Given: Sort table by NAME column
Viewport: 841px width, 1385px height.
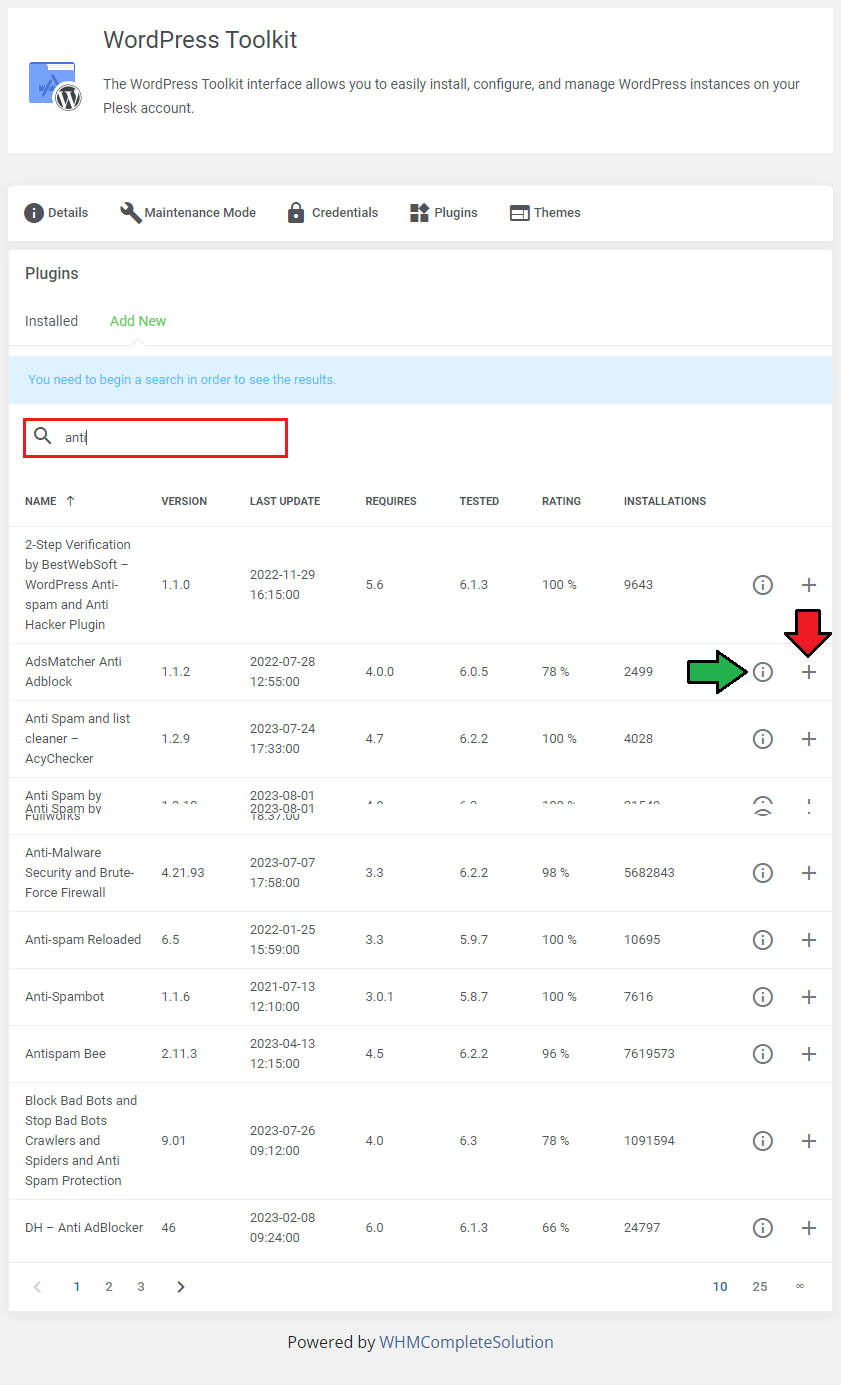Looking at the screenshot, I should pyautogui.click(x=41, y=501).
